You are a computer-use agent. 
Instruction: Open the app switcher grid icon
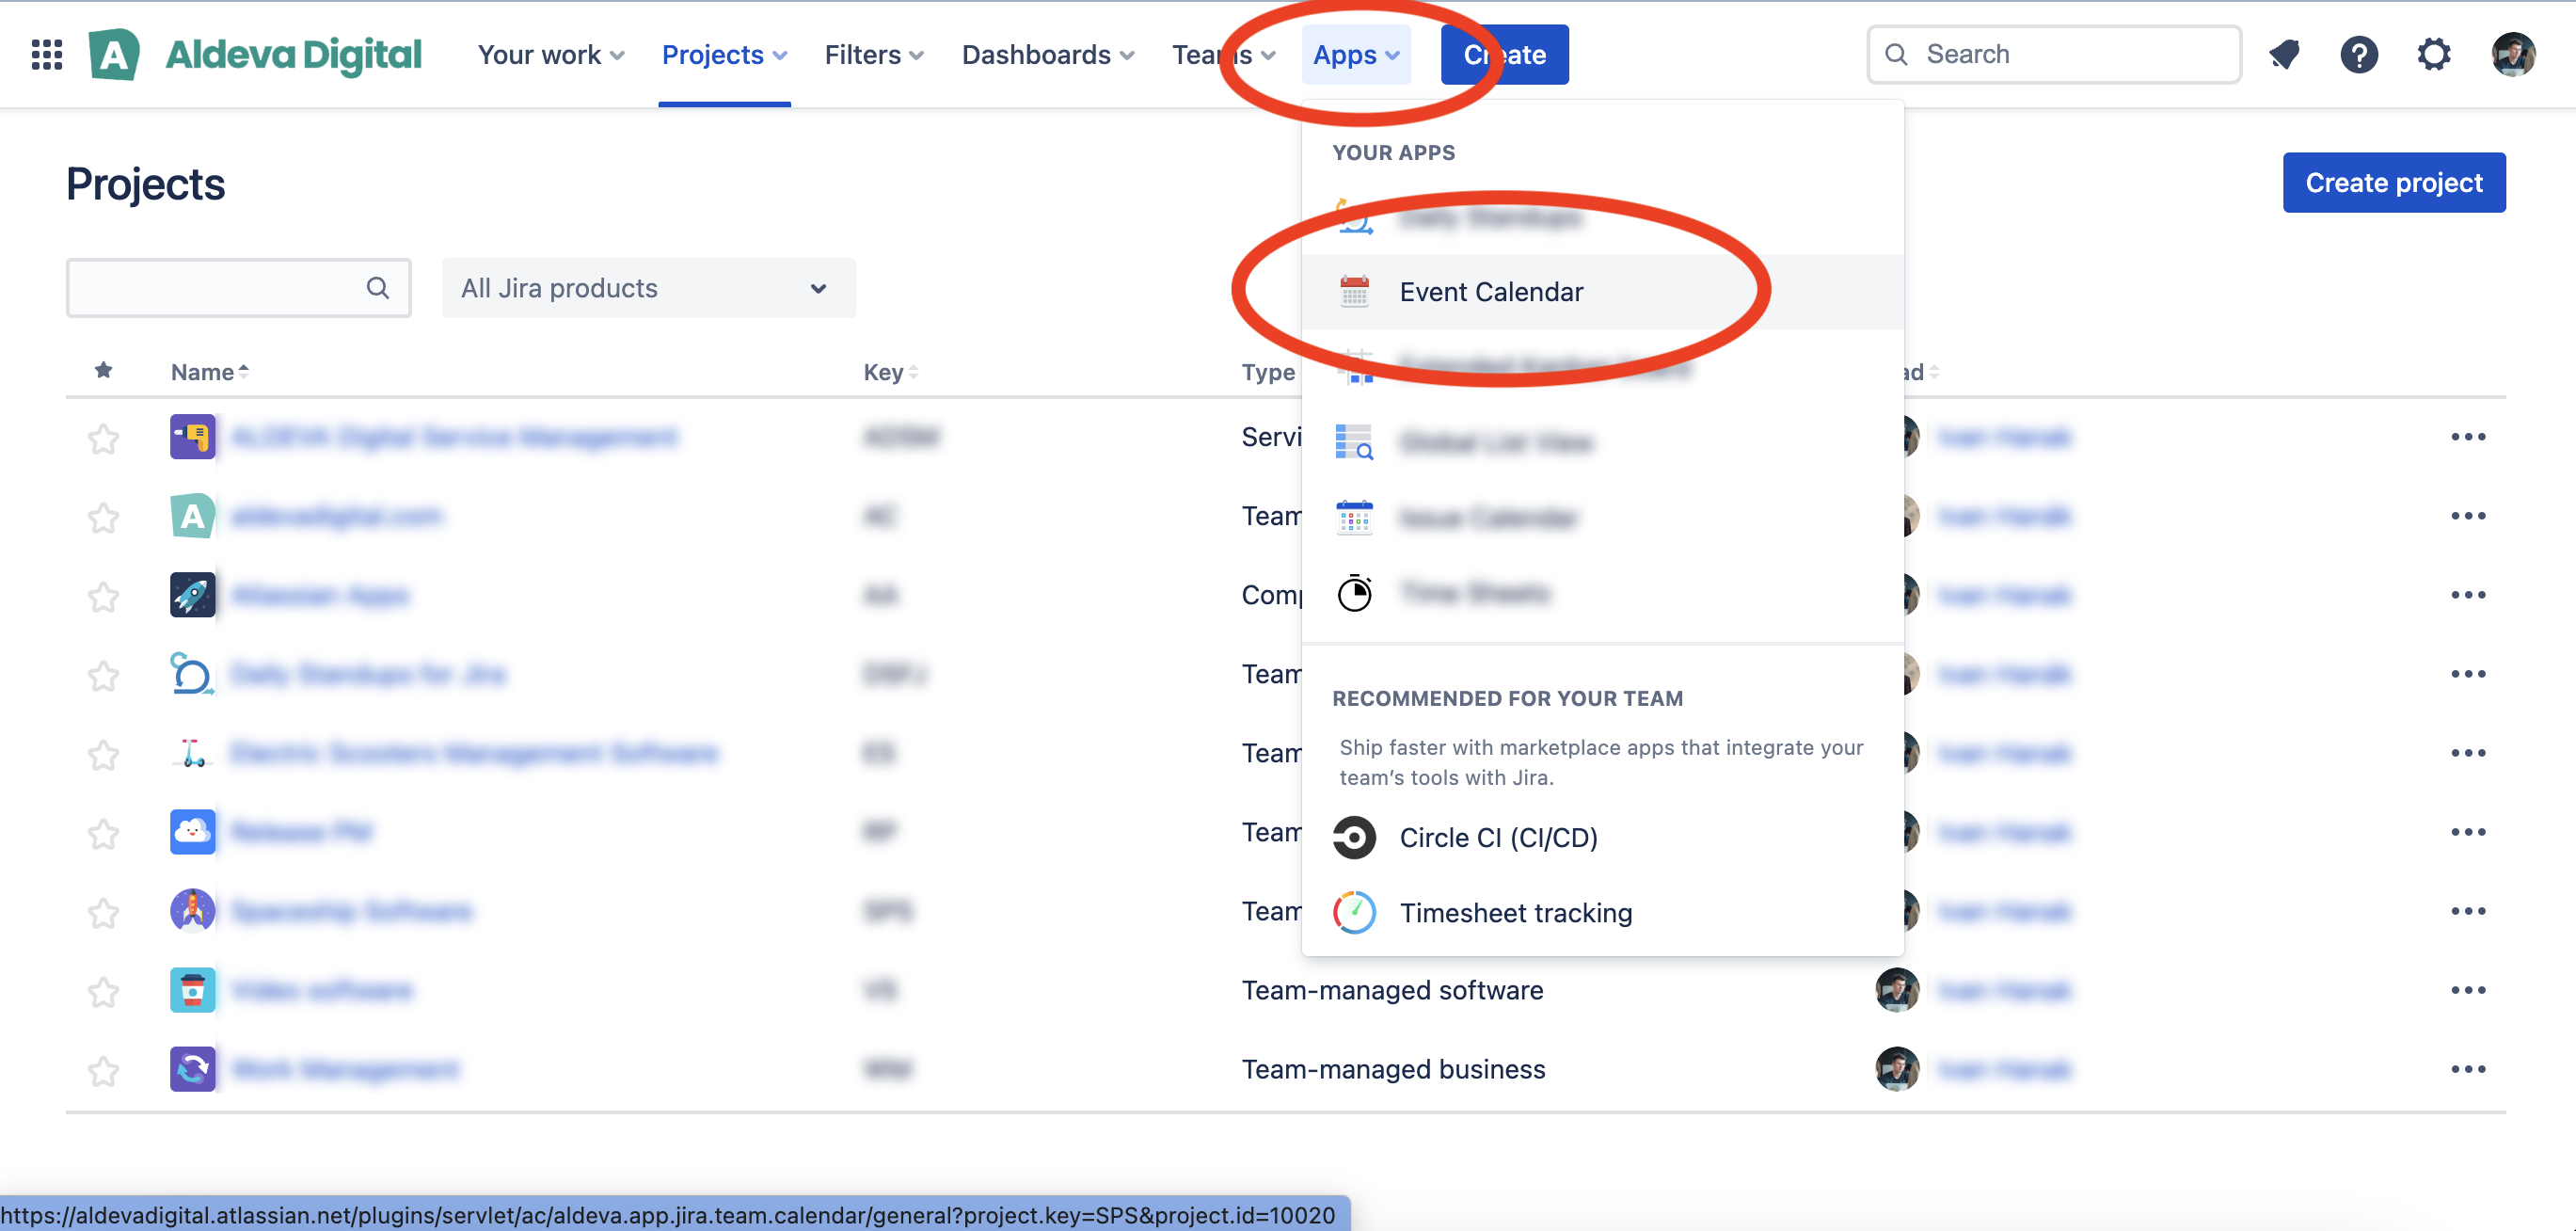[47, 55]
